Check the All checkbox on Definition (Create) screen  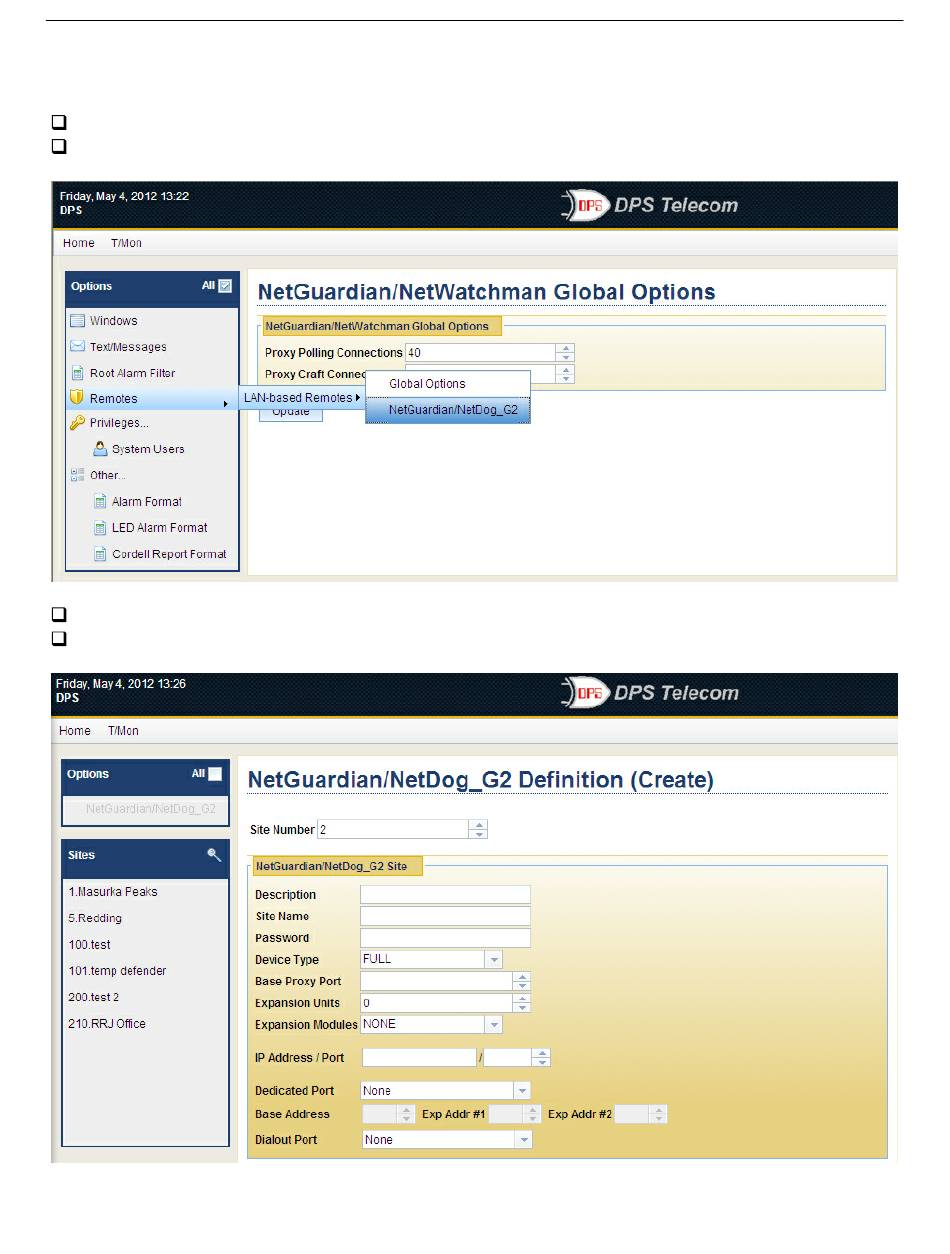(x=215, y=774)
